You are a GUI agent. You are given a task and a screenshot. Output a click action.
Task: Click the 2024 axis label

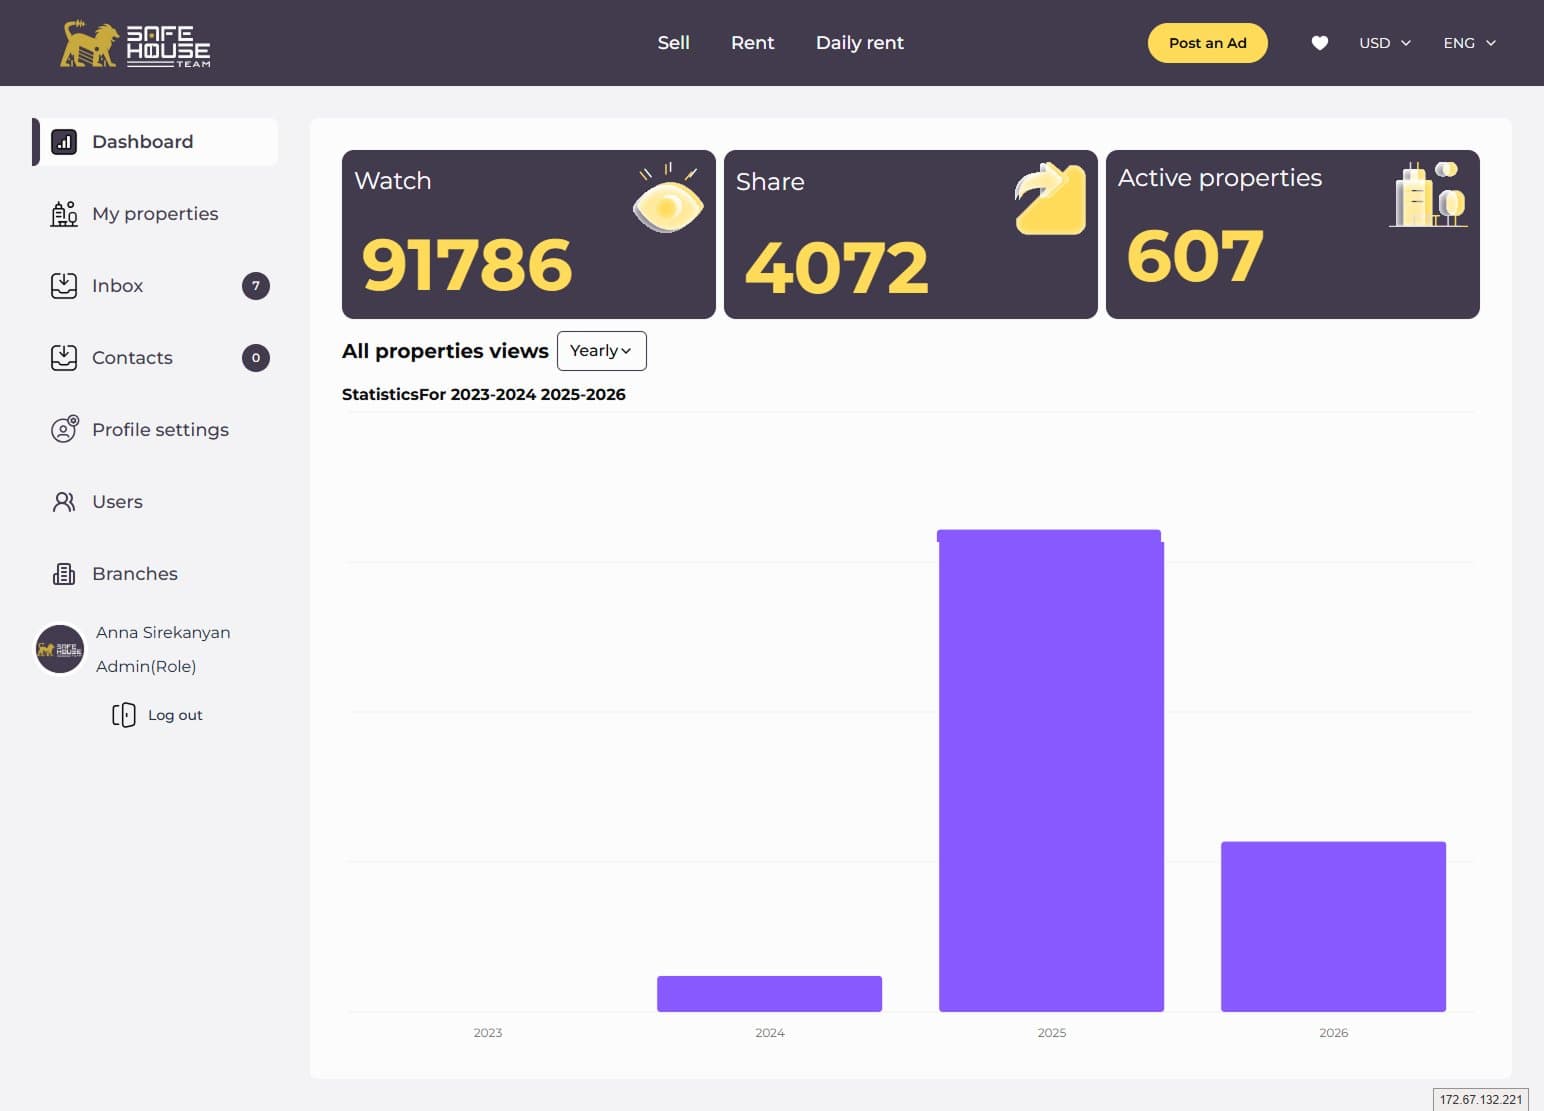770,1033
